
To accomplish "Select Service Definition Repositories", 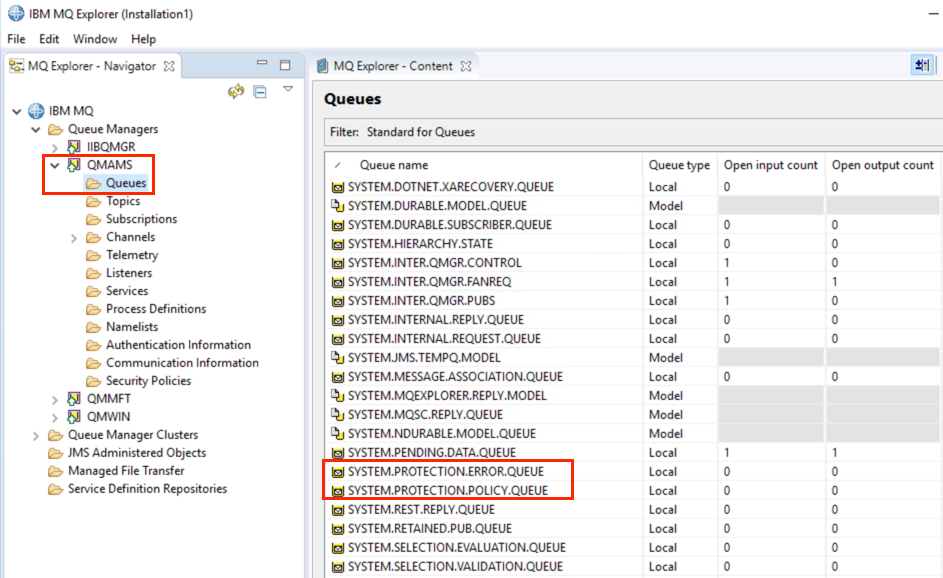I will 147,489.
